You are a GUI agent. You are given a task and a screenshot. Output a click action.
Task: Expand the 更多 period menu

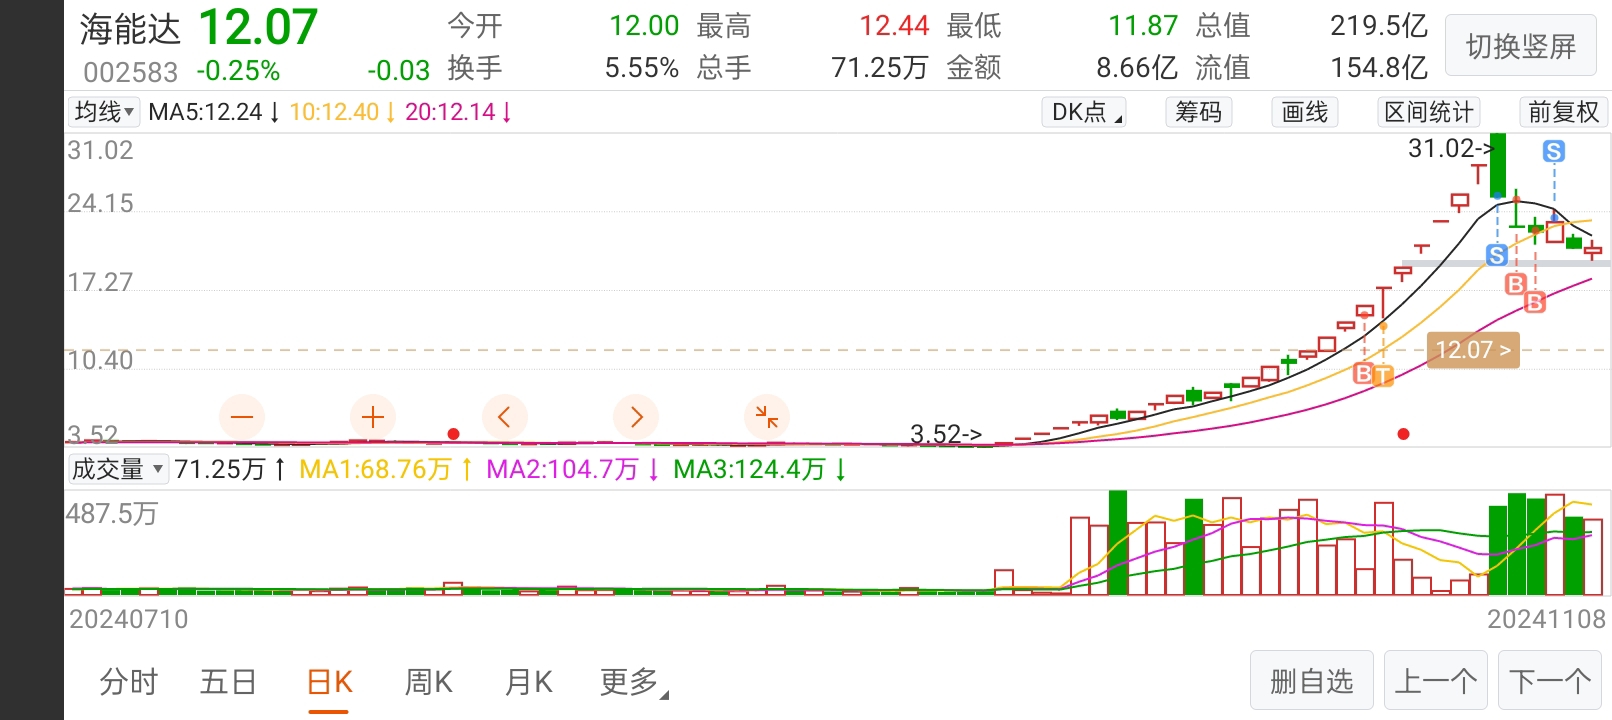point(634,682)
